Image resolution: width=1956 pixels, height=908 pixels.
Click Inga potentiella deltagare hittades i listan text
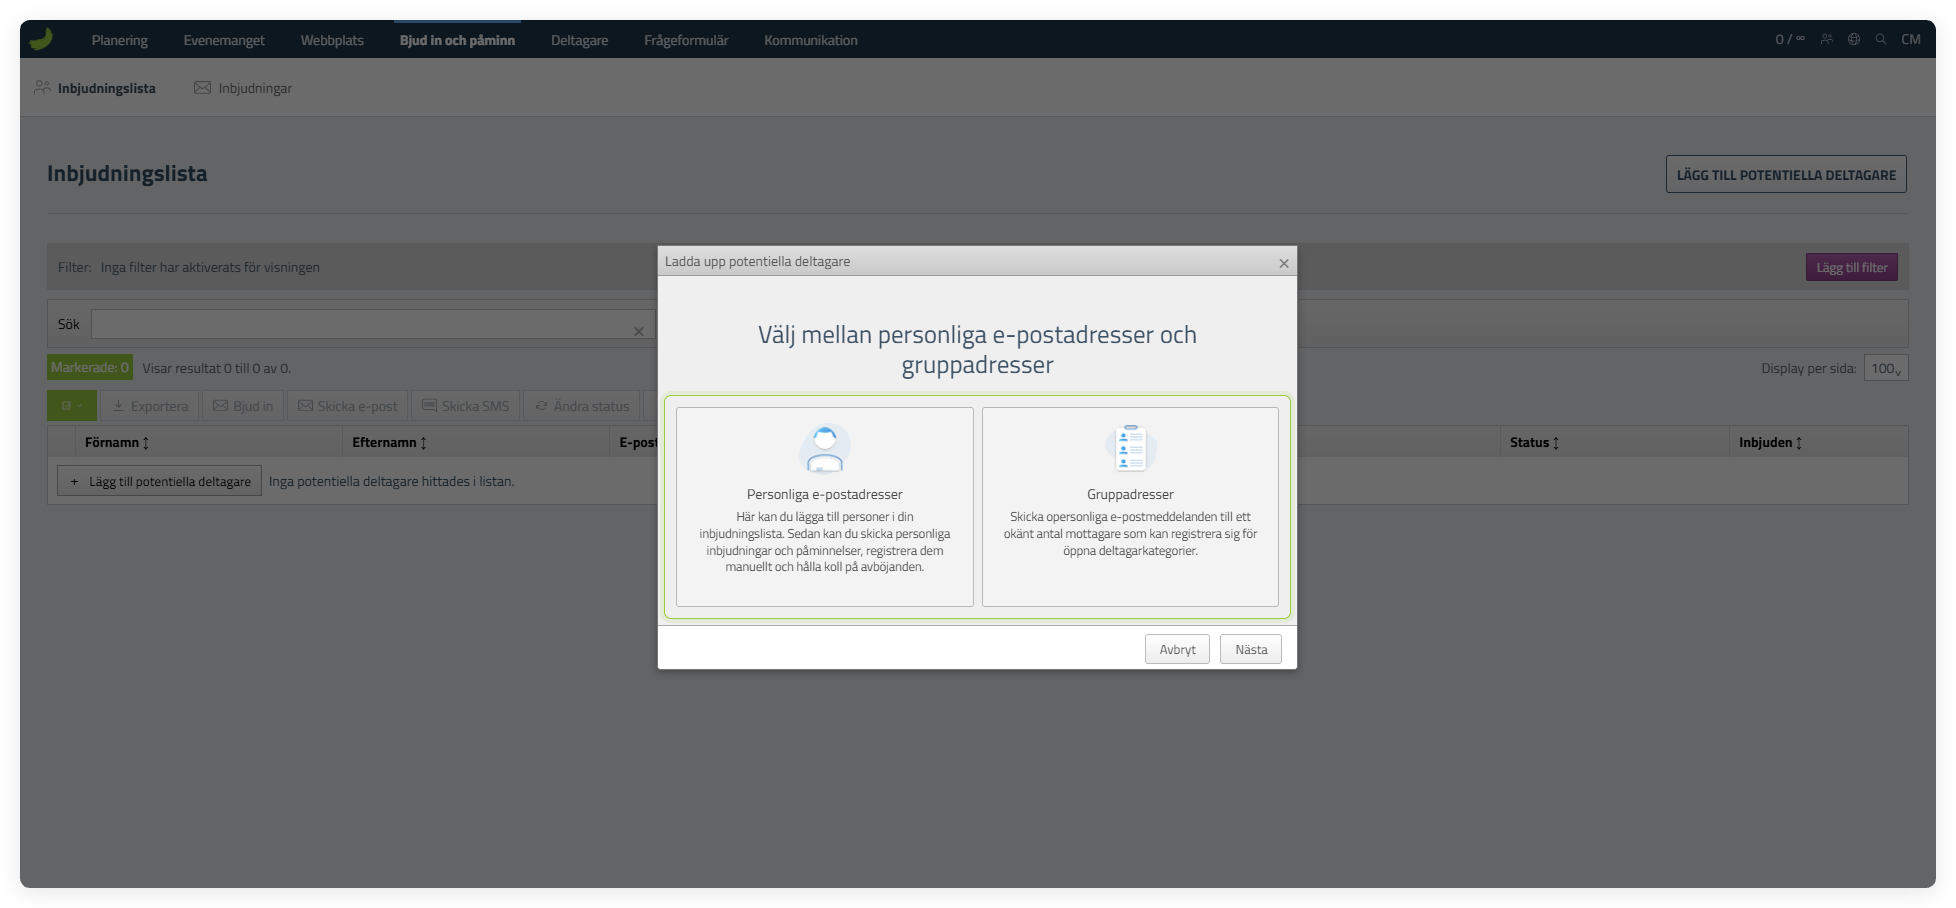coord(391,481)
